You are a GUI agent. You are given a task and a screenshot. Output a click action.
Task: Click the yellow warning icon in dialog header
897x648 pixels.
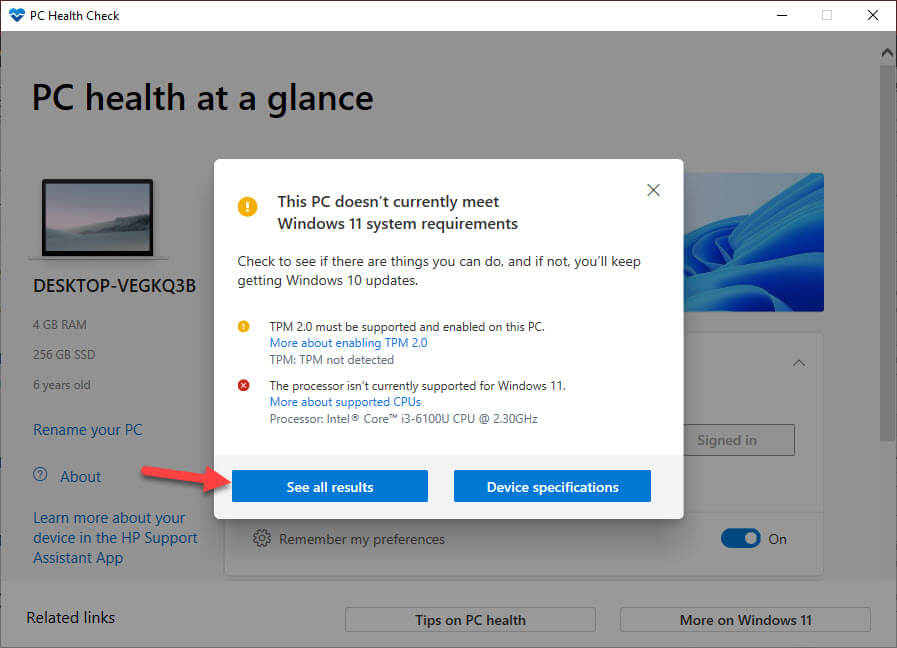(x=247, y=207)
